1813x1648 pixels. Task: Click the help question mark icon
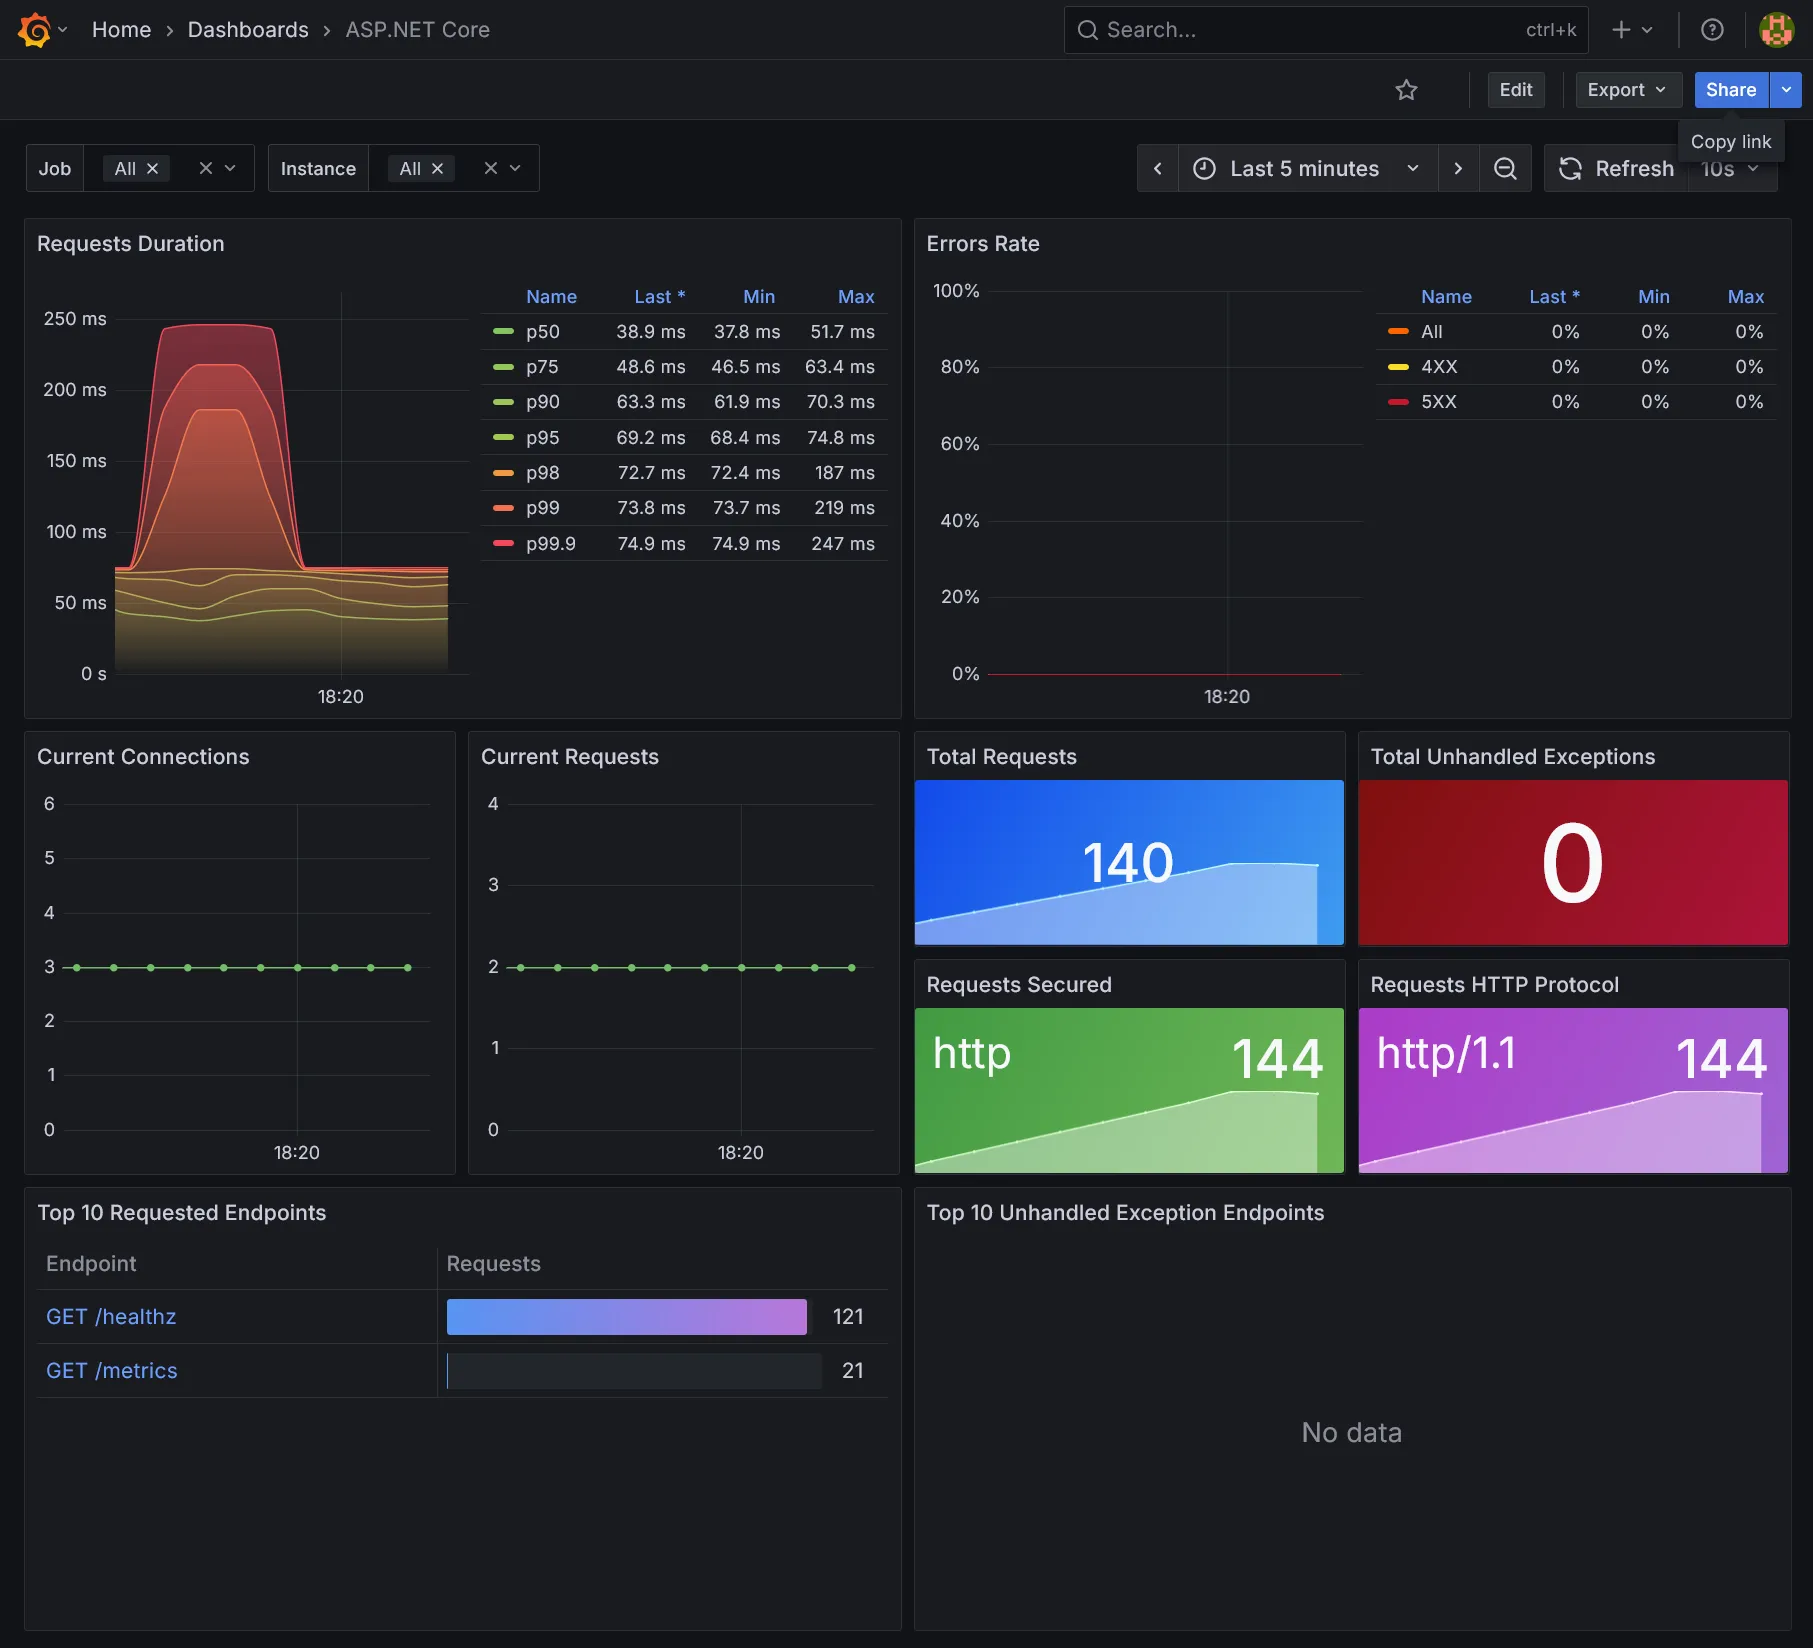click(1712, 29)
